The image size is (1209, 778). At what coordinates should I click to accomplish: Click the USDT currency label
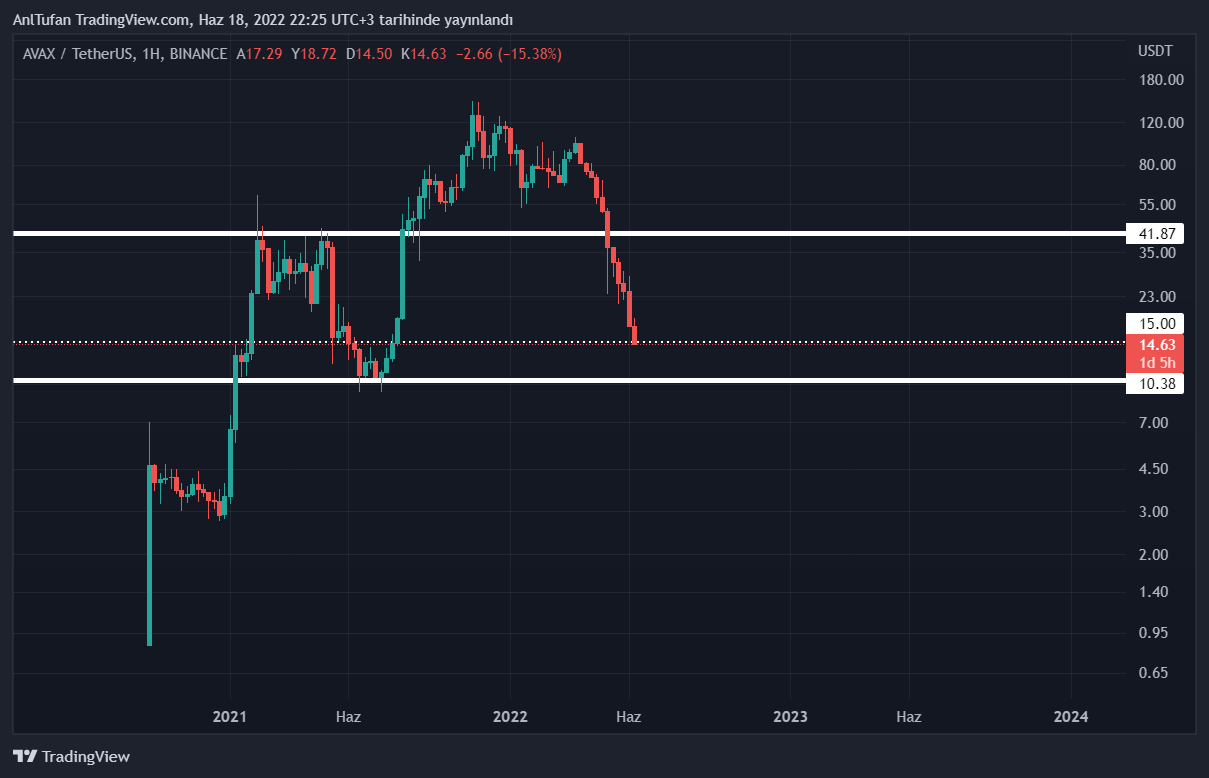1154,50
